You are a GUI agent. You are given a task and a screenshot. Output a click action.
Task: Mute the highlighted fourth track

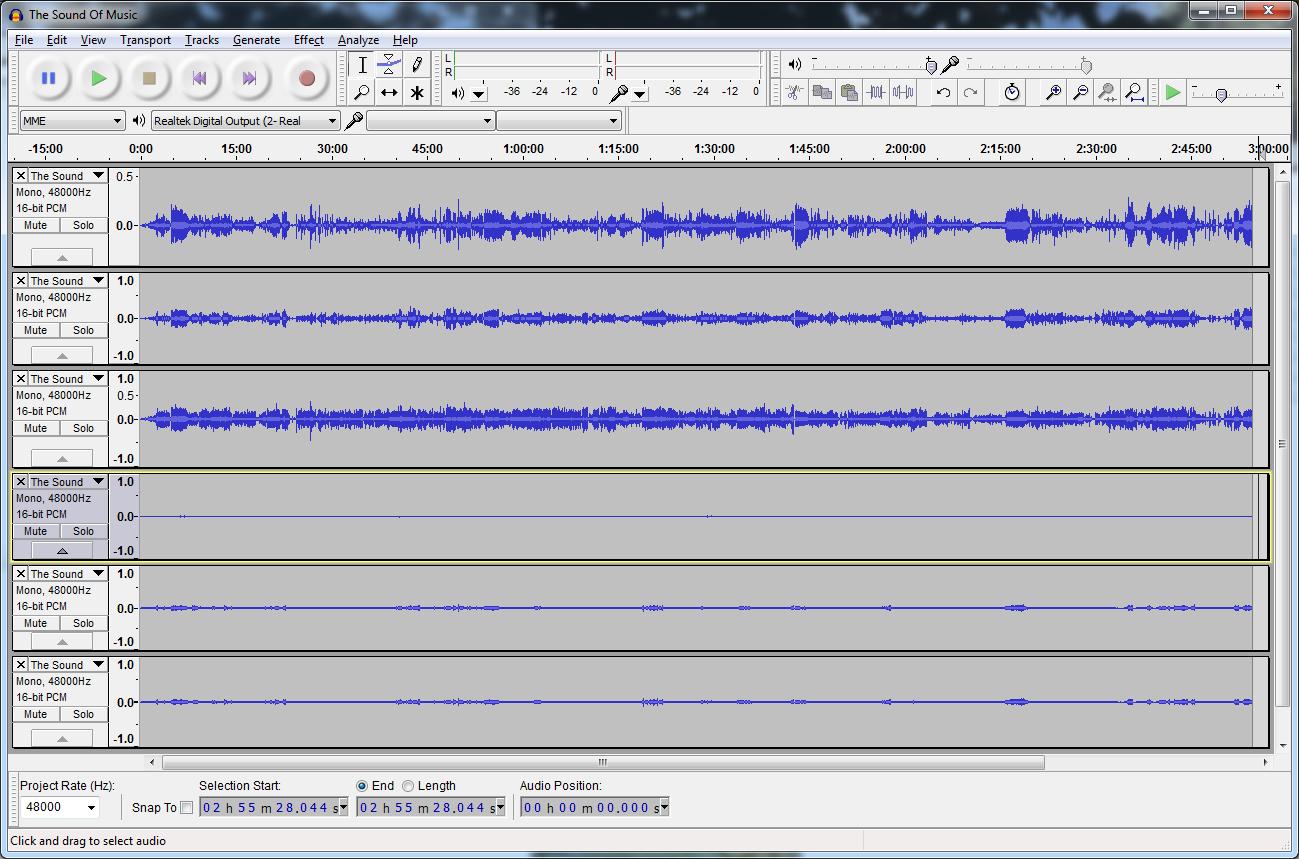36,531
